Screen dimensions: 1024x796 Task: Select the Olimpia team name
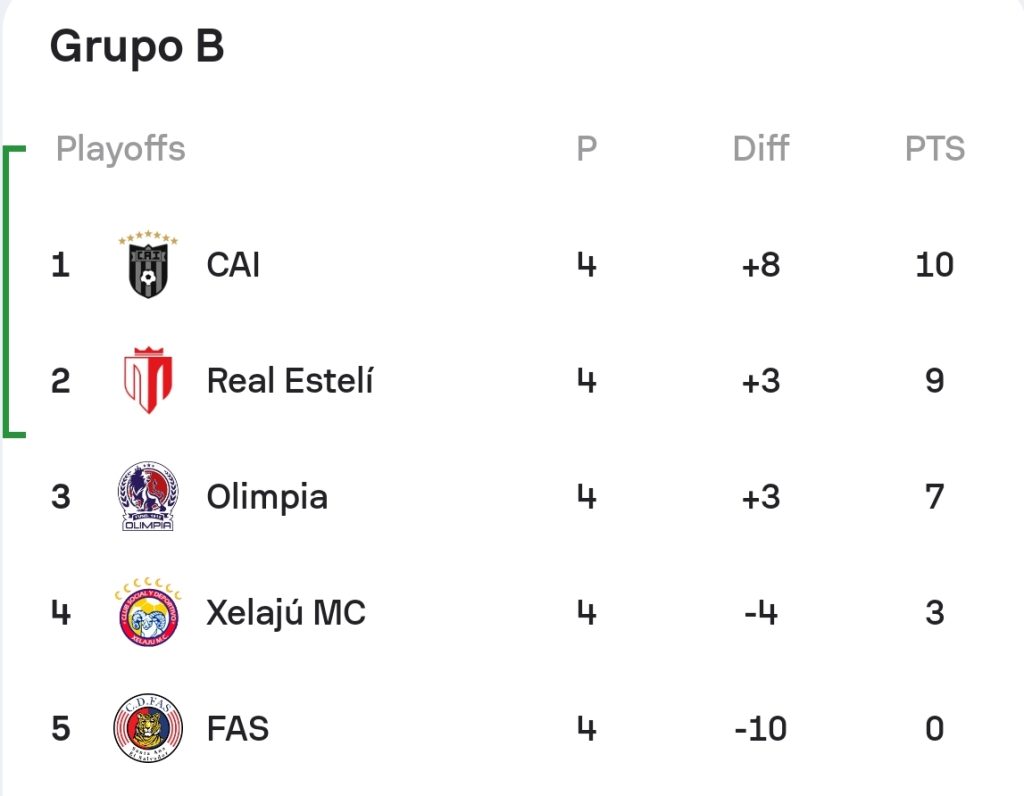coord(267,498)
